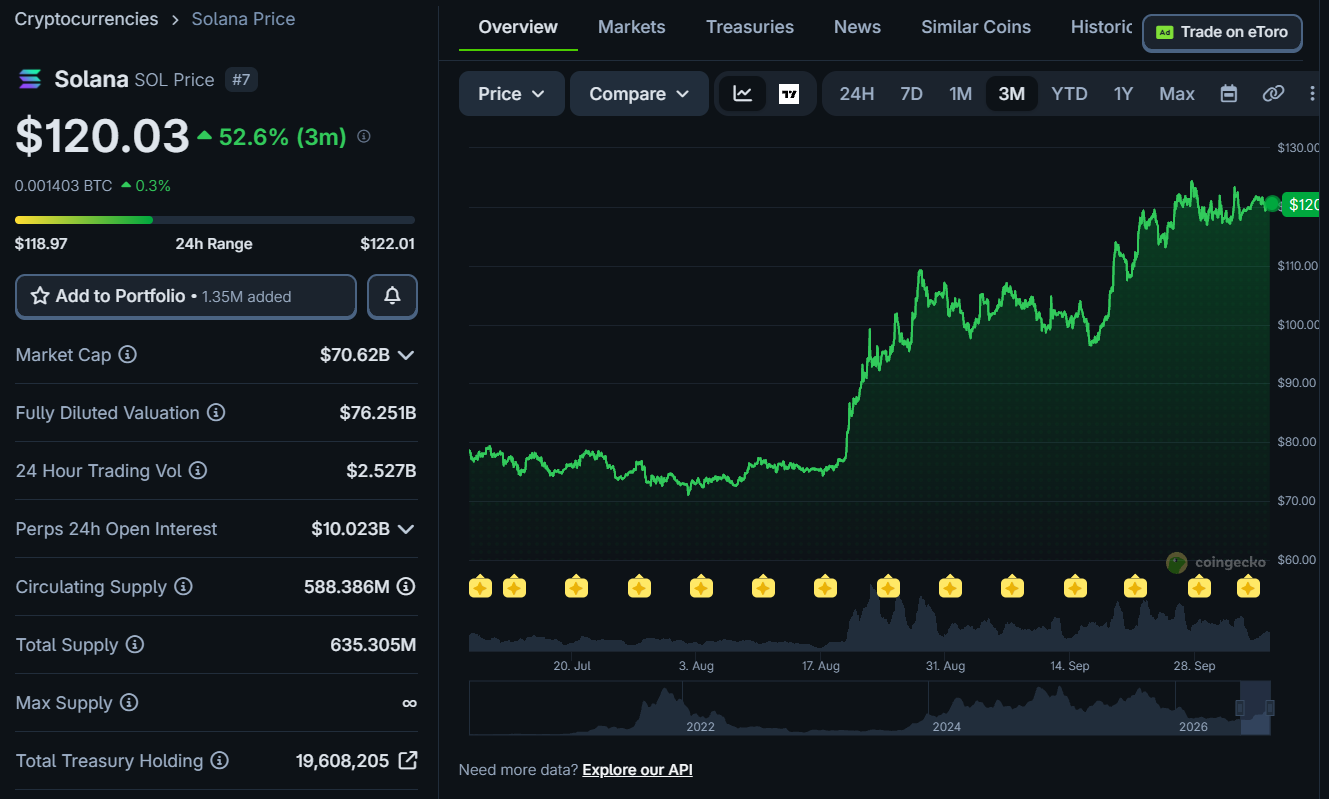1329x799 pixels.
Task: Click the 3M time range button
Action: point(1011,94)
